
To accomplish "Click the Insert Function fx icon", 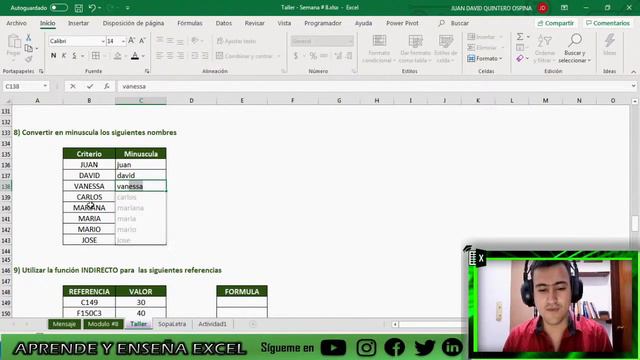I will (107, 87).
